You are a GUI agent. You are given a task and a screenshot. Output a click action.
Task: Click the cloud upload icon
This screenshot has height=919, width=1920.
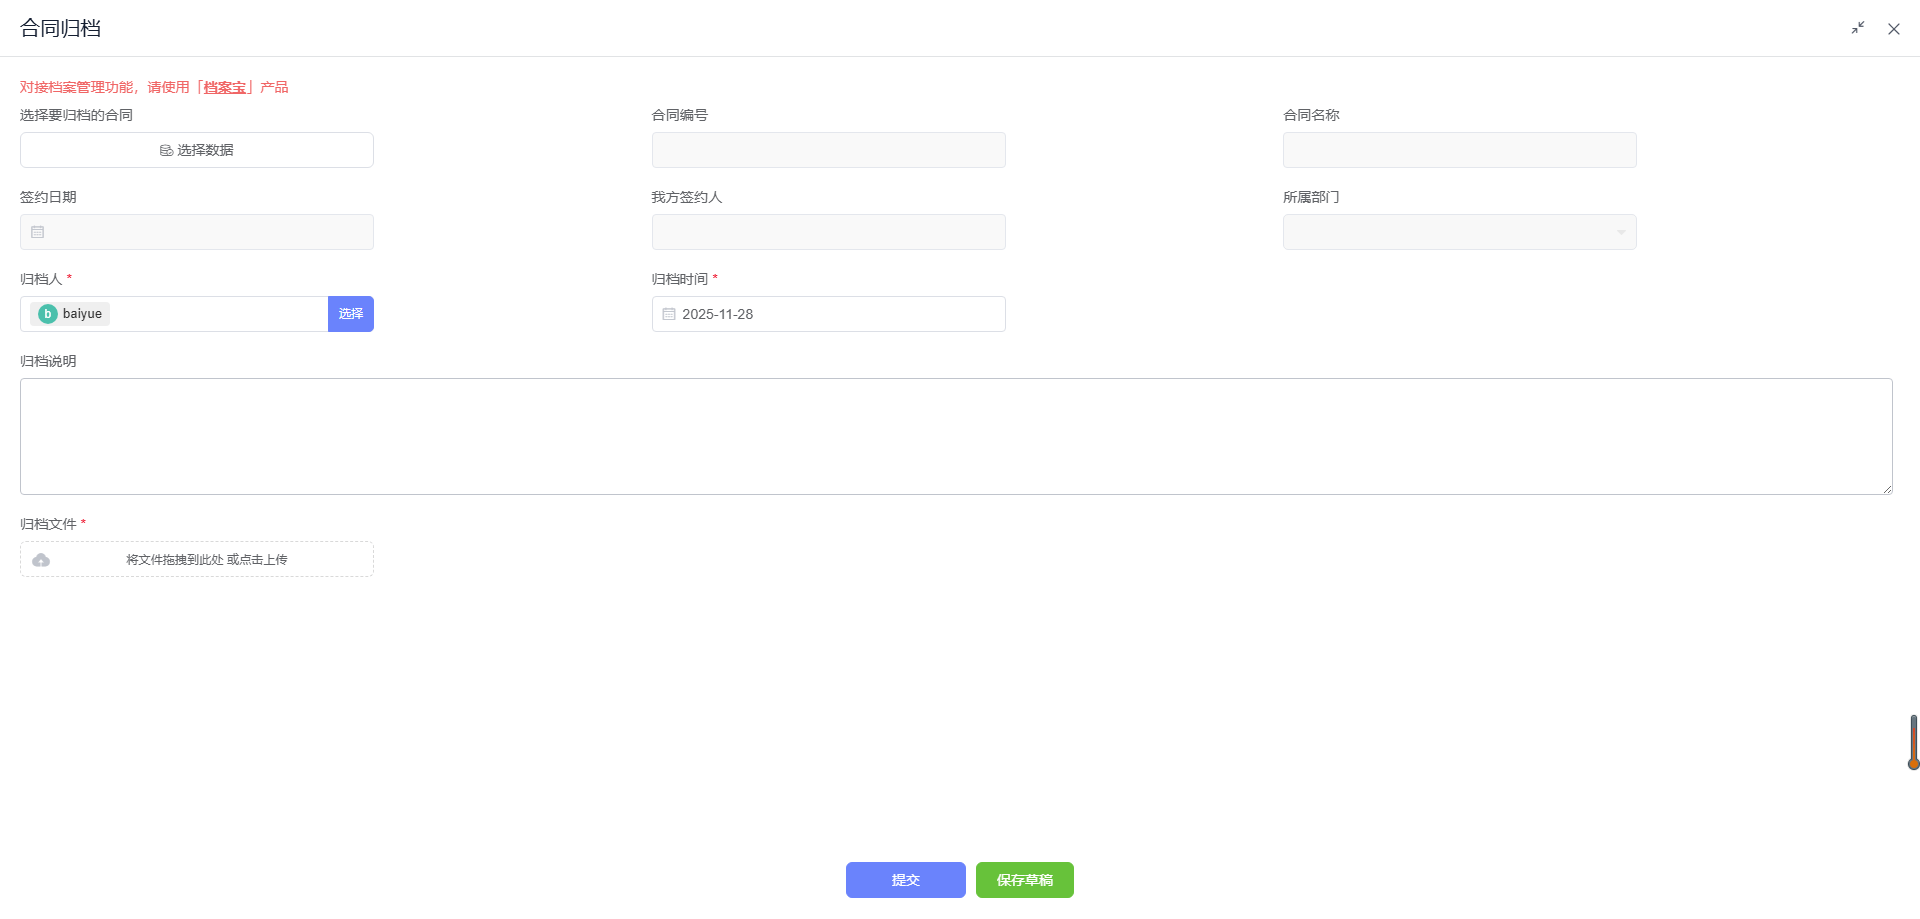[41, 560]
